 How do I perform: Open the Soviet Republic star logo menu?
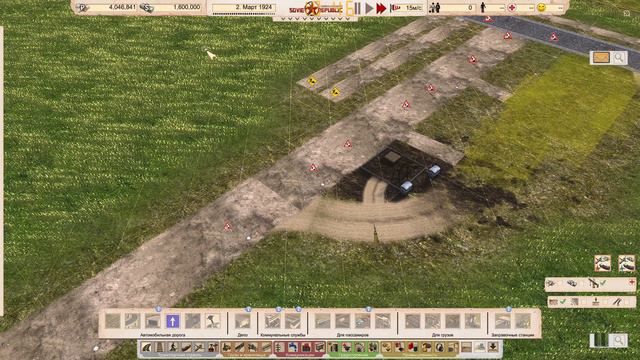313,8
